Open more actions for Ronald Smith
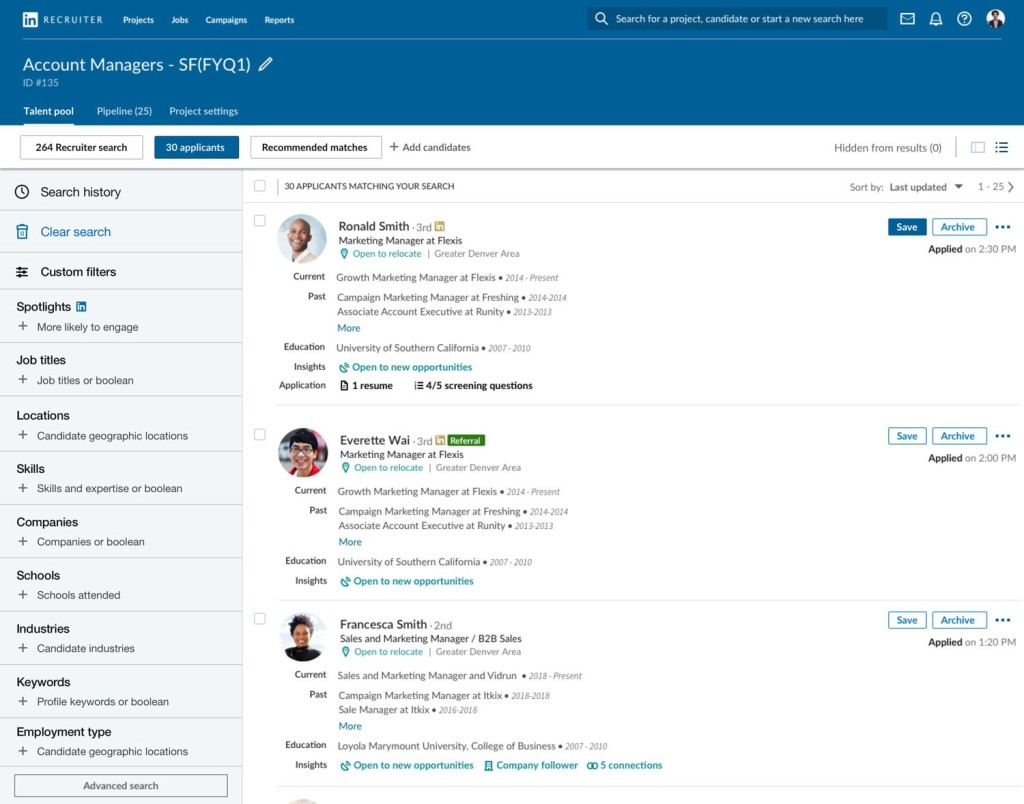Image resolution: width=1024 pixels, height=804 pixels. pyautogui.click(x=1002, y=227)
